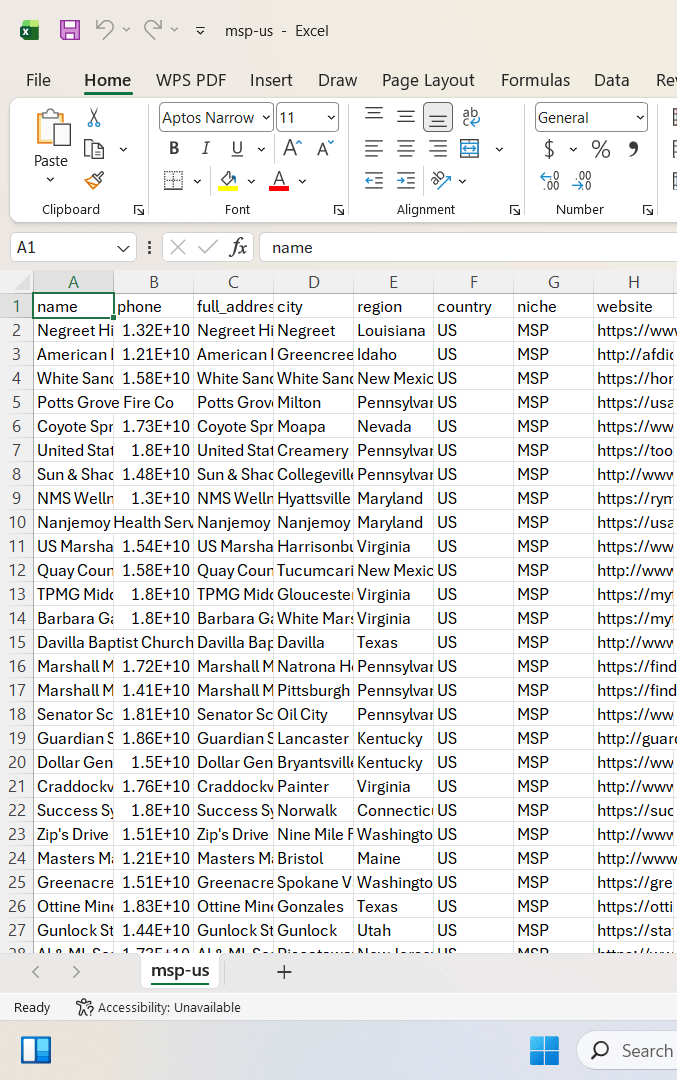The image size is (677, 1080).
Task: Switch to the Home tab
Action: pyautogui.click(x=107, y=80)
